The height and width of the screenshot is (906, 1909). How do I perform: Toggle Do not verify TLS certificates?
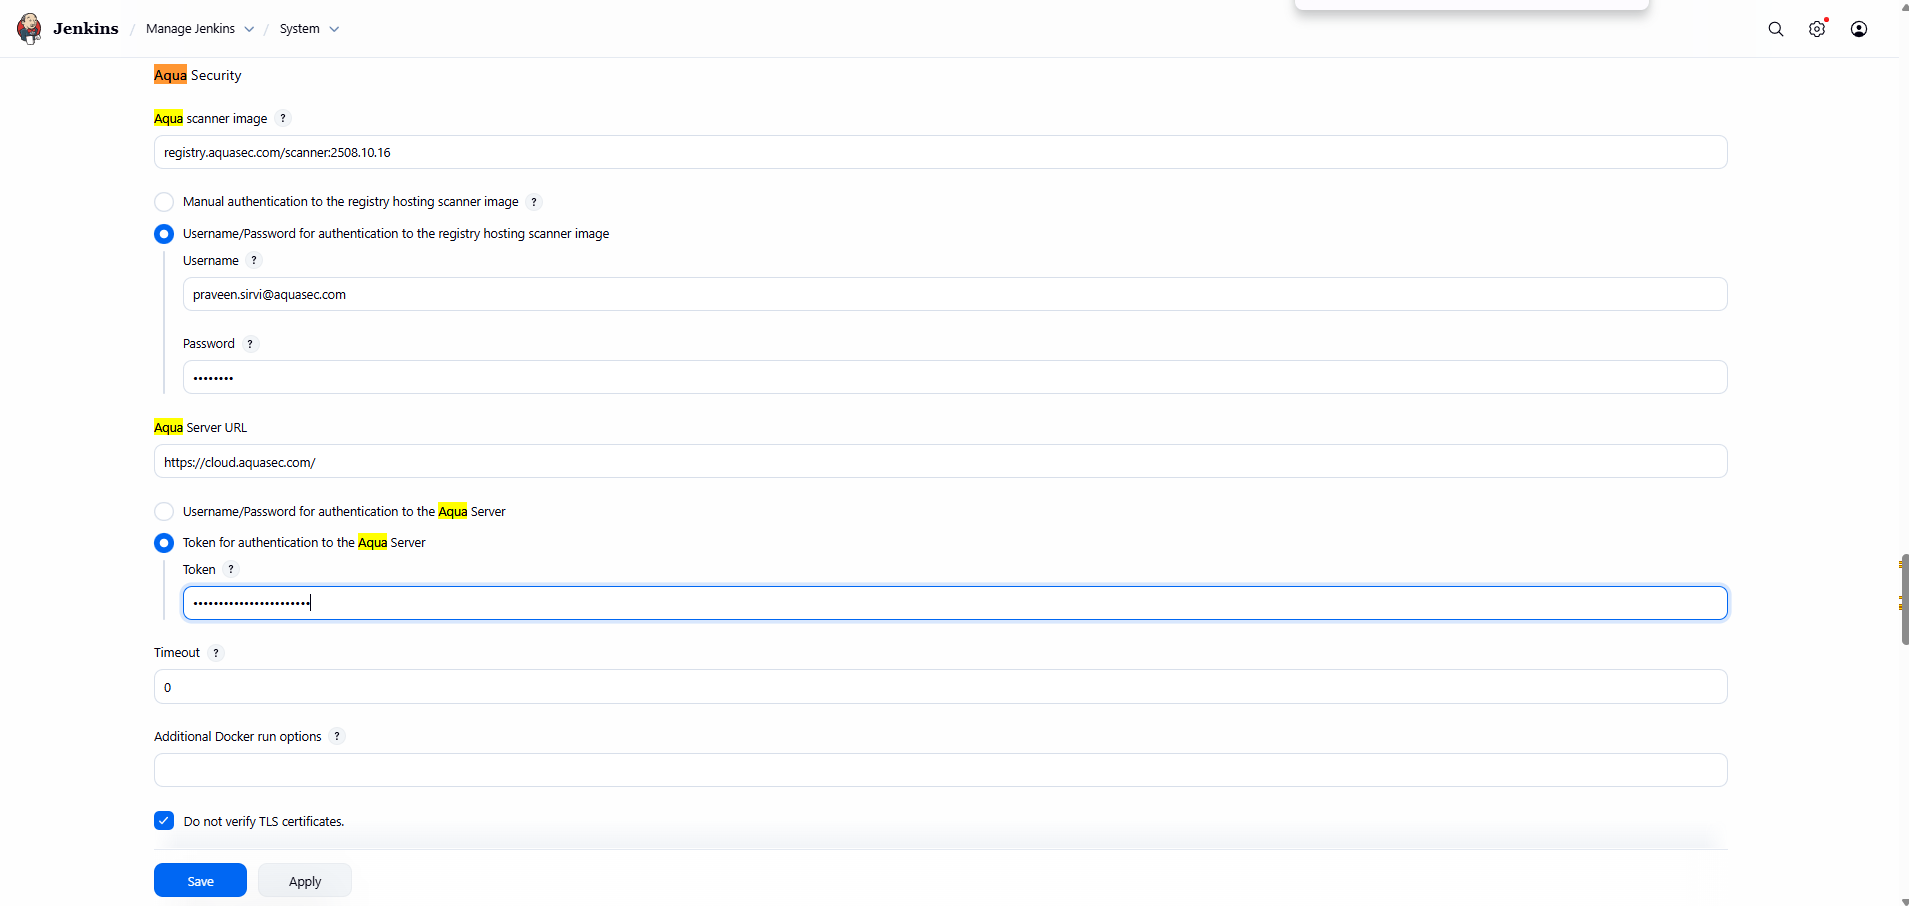tap(164, 821)
